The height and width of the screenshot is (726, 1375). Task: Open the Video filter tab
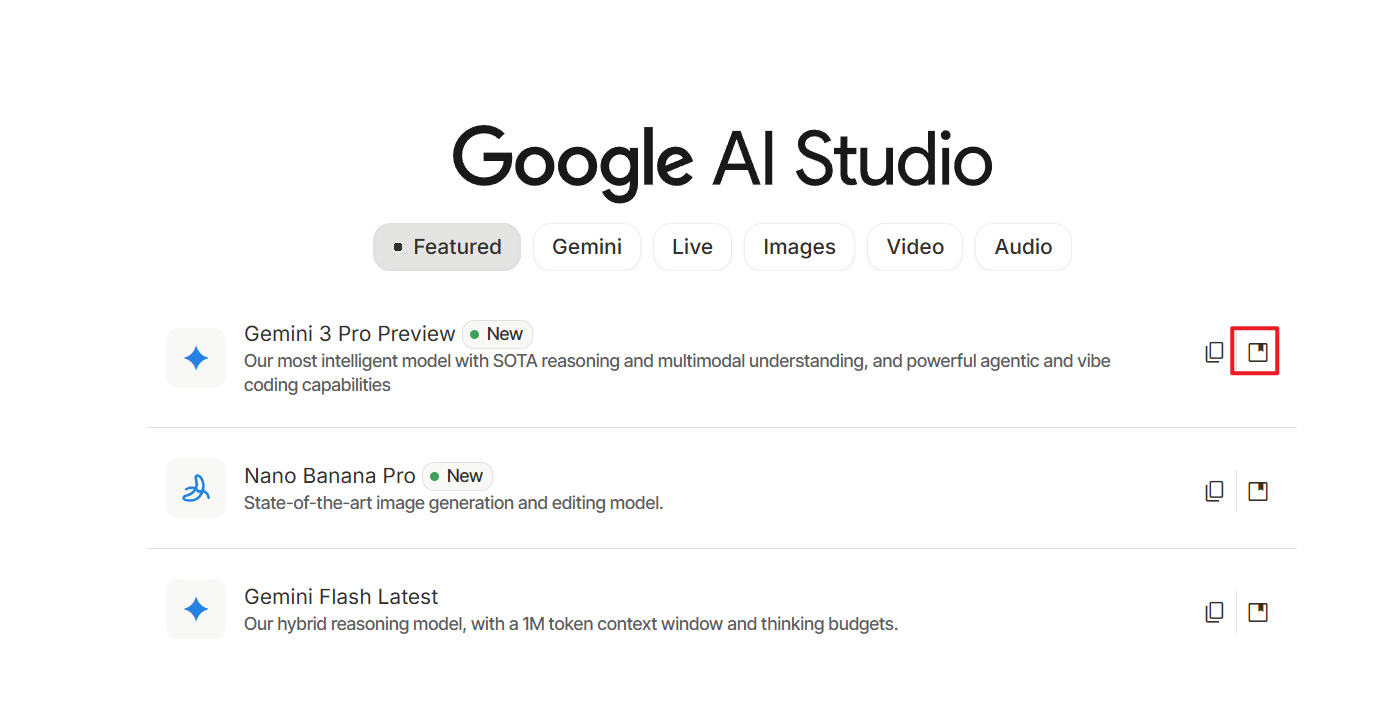(914, 246)
